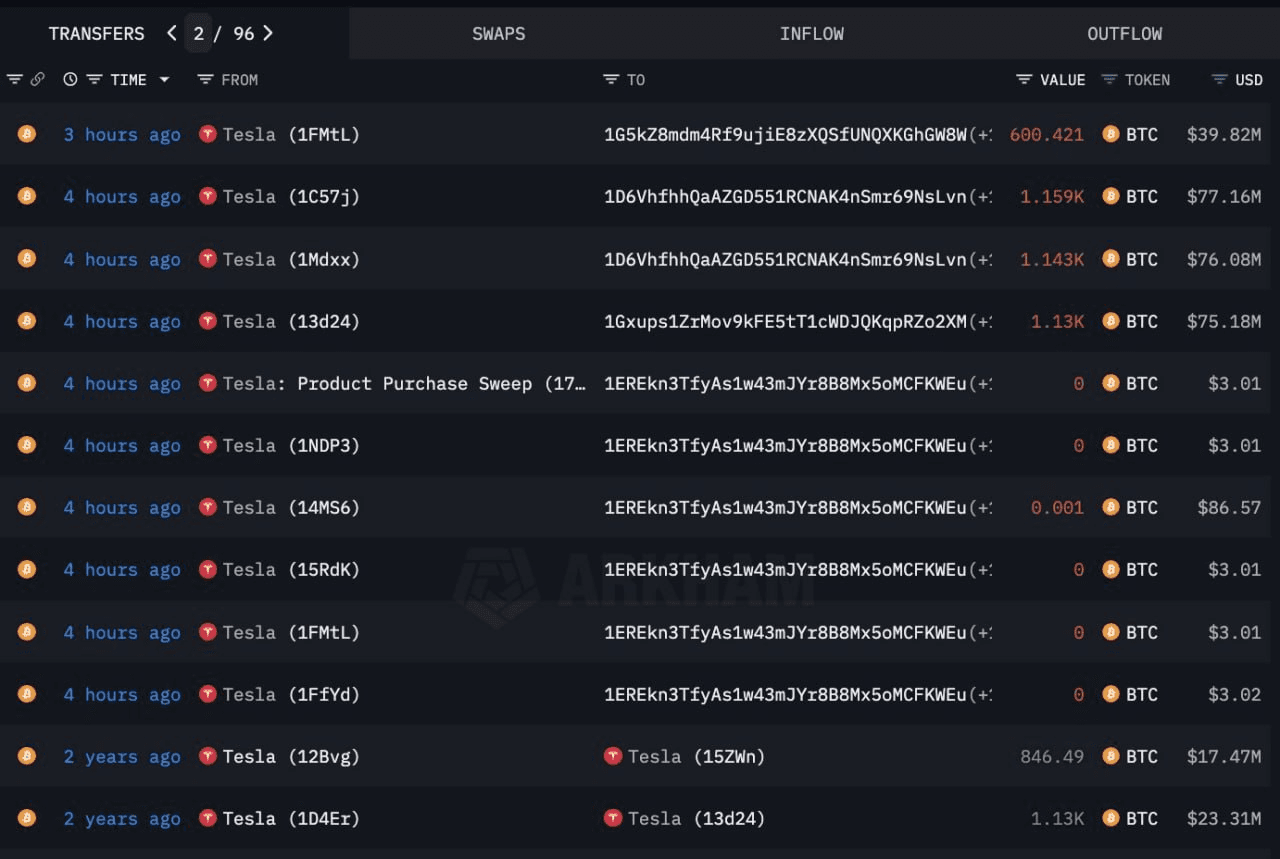The width and height of the screenshot is (1280, 859).
Task: Open the TIME column filter
Action: tap(94, 79)
